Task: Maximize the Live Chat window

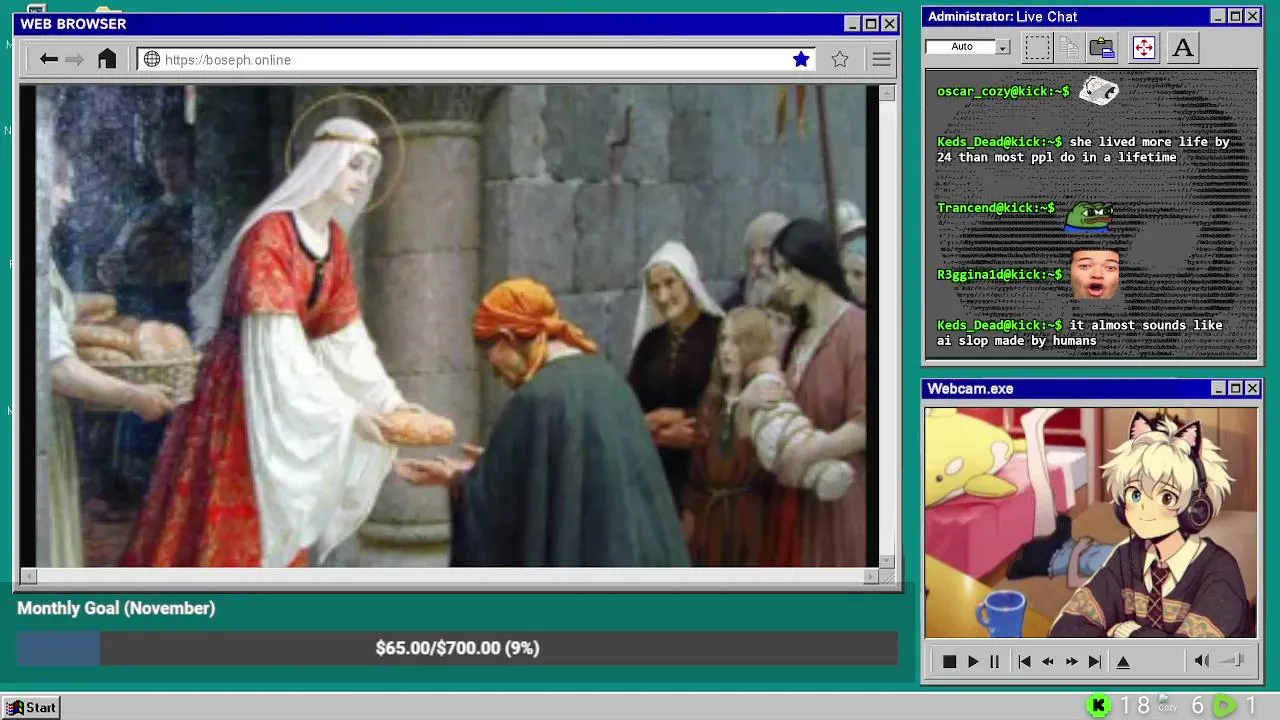Action: pos(1235,16)
